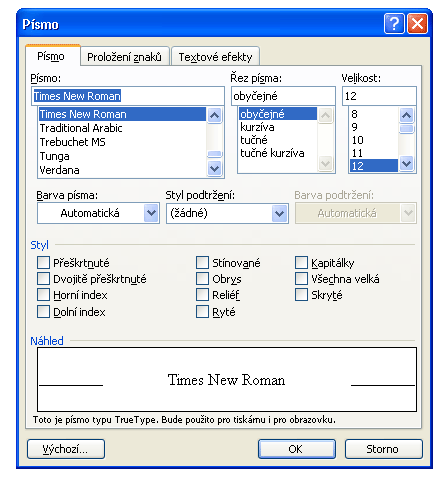Tick the Ryté checkbox
This screenshot has width=445, height=479.
(202, 312)
